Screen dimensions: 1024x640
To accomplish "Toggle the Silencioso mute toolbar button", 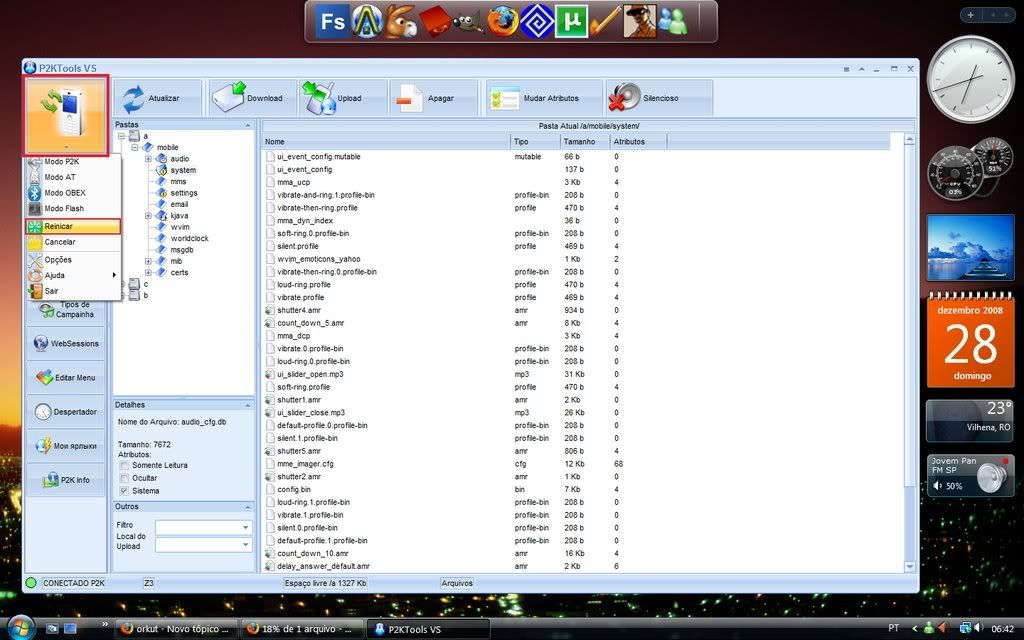I will tap(658, 99).
